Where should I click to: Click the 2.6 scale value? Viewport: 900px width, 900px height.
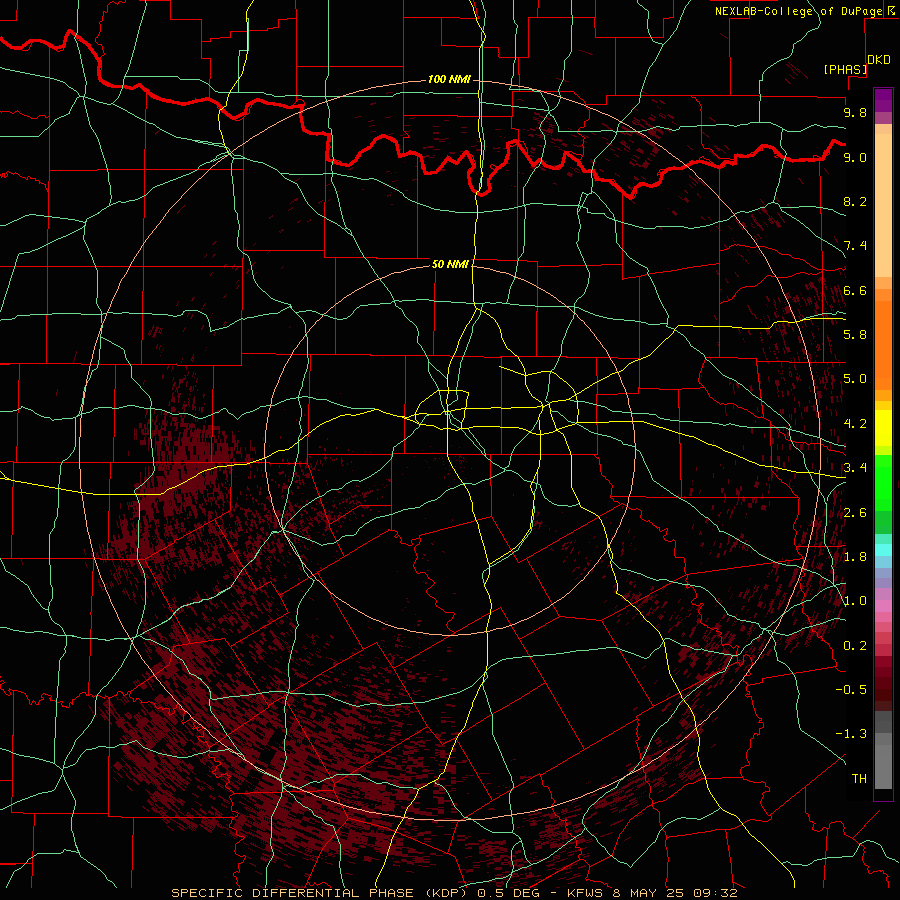click(x=855, y=513)
